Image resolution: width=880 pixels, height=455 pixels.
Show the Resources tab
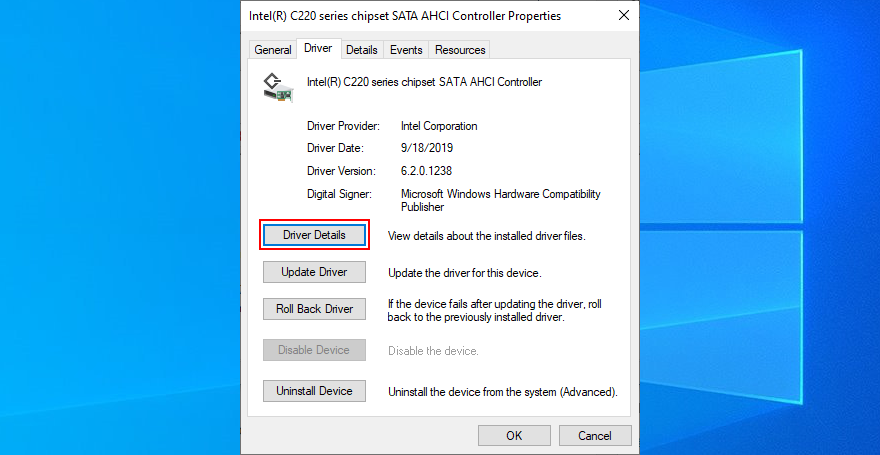[x=460, y=49]
